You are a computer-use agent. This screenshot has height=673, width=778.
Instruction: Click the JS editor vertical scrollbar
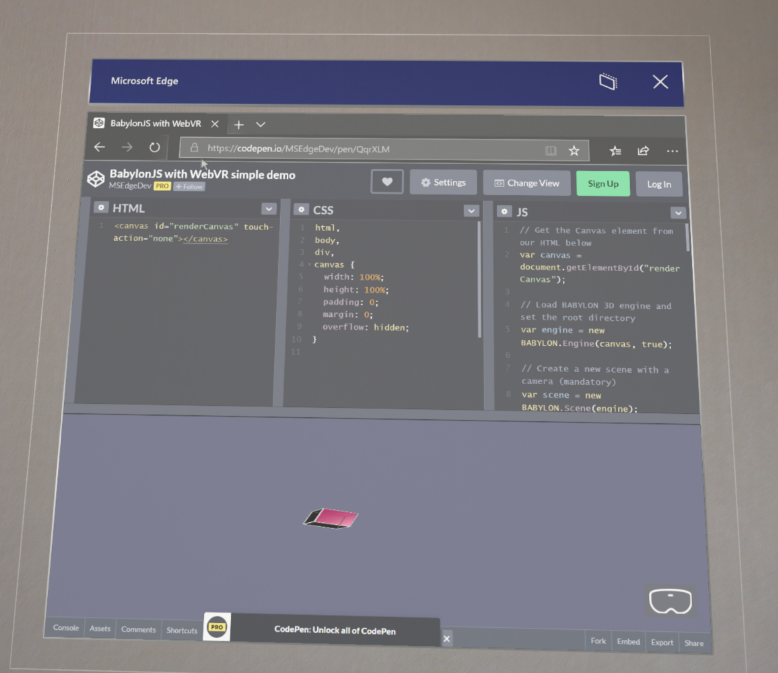point(688,237)
